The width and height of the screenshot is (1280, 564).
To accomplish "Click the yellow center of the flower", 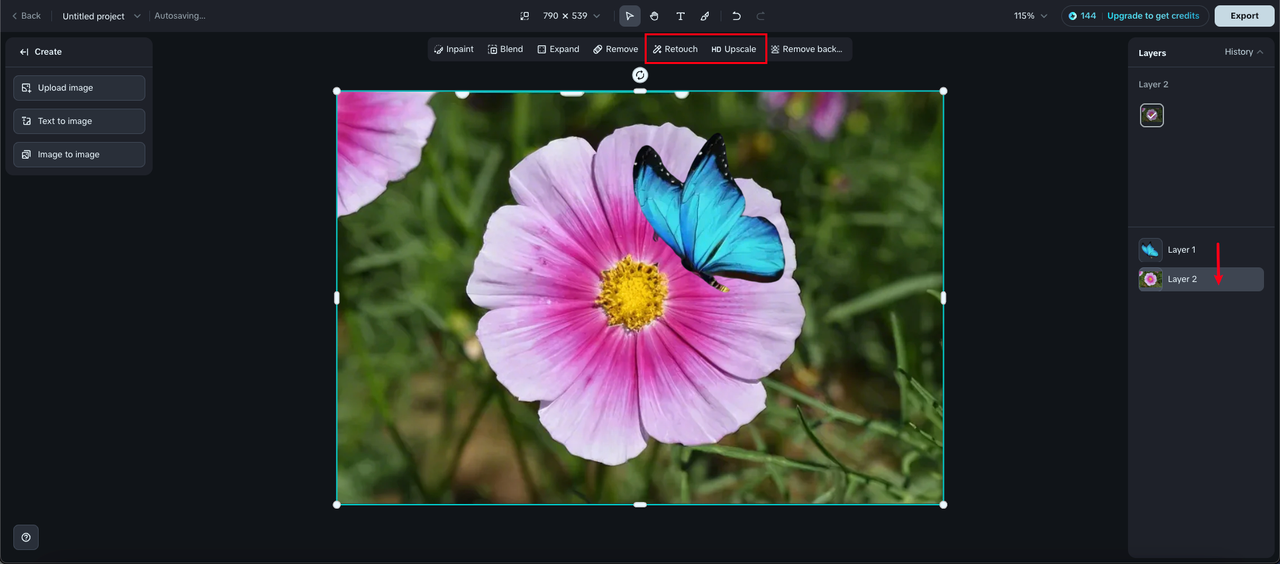I will pos(633,293).
